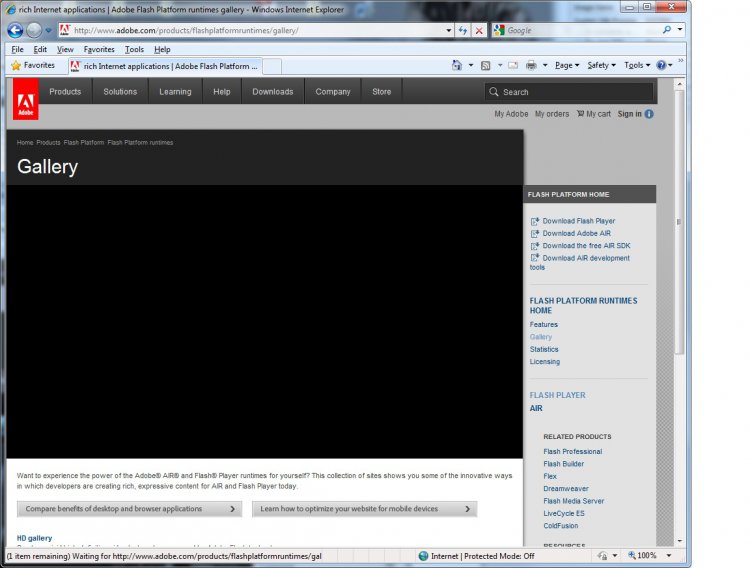Click the search magnifier icon in toolbar
Screen dimensions: 750x568
coord(667,30)
